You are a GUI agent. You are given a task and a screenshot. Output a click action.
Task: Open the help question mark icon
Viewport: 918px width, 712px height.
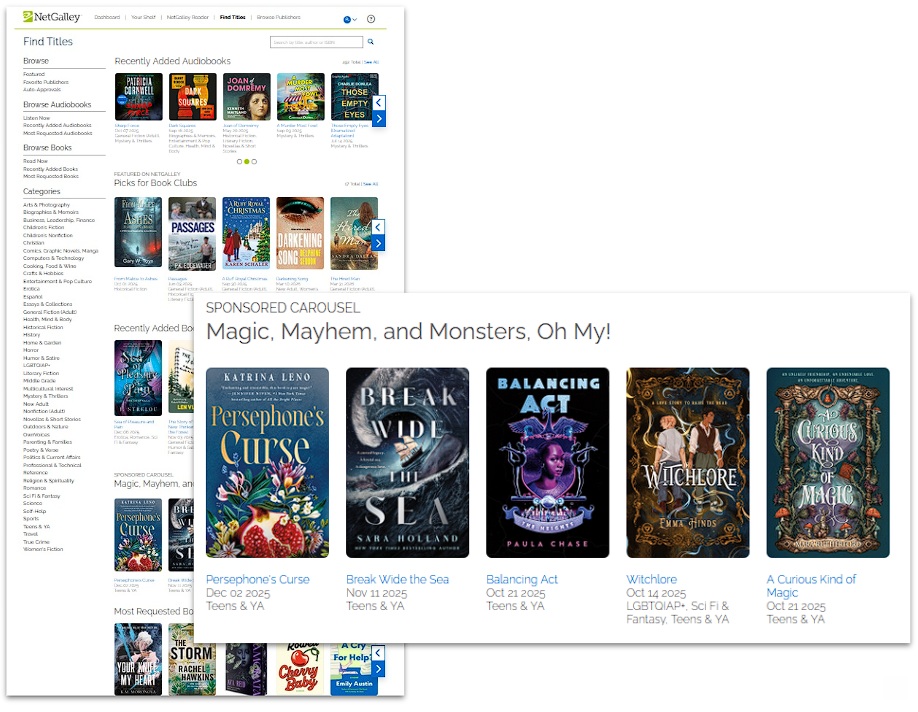coord(371,19)
